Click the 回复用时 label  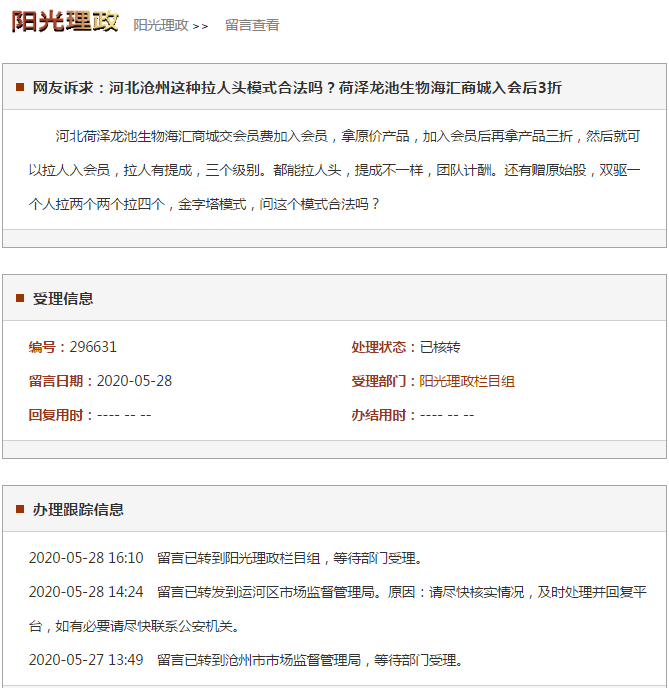click(61, 415)
